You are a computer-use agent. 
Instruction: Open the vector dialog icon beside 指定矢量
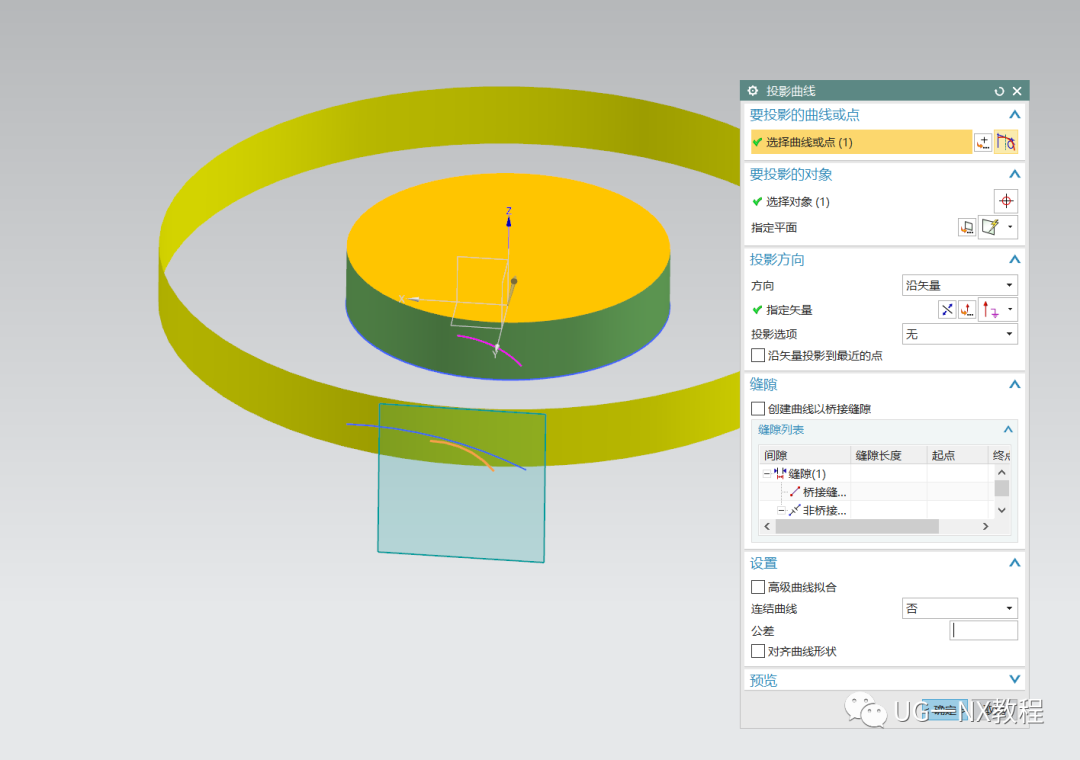tap(967, 310)
